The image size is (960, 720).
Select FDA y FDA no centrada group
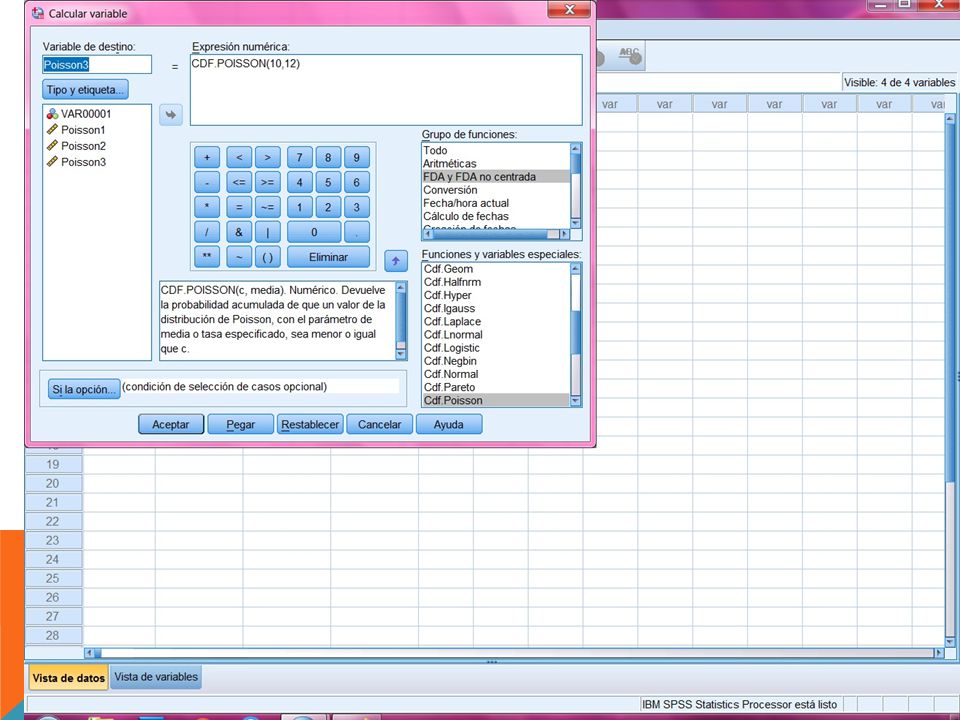point(496,176)
